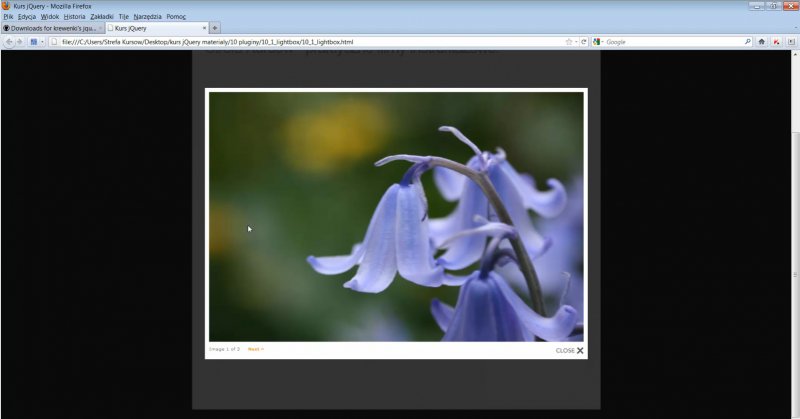Image resolution: width=800 pixels, height=419 pixels.
Task: Reload the page with the refresh icon
Action: pos(584,42)
